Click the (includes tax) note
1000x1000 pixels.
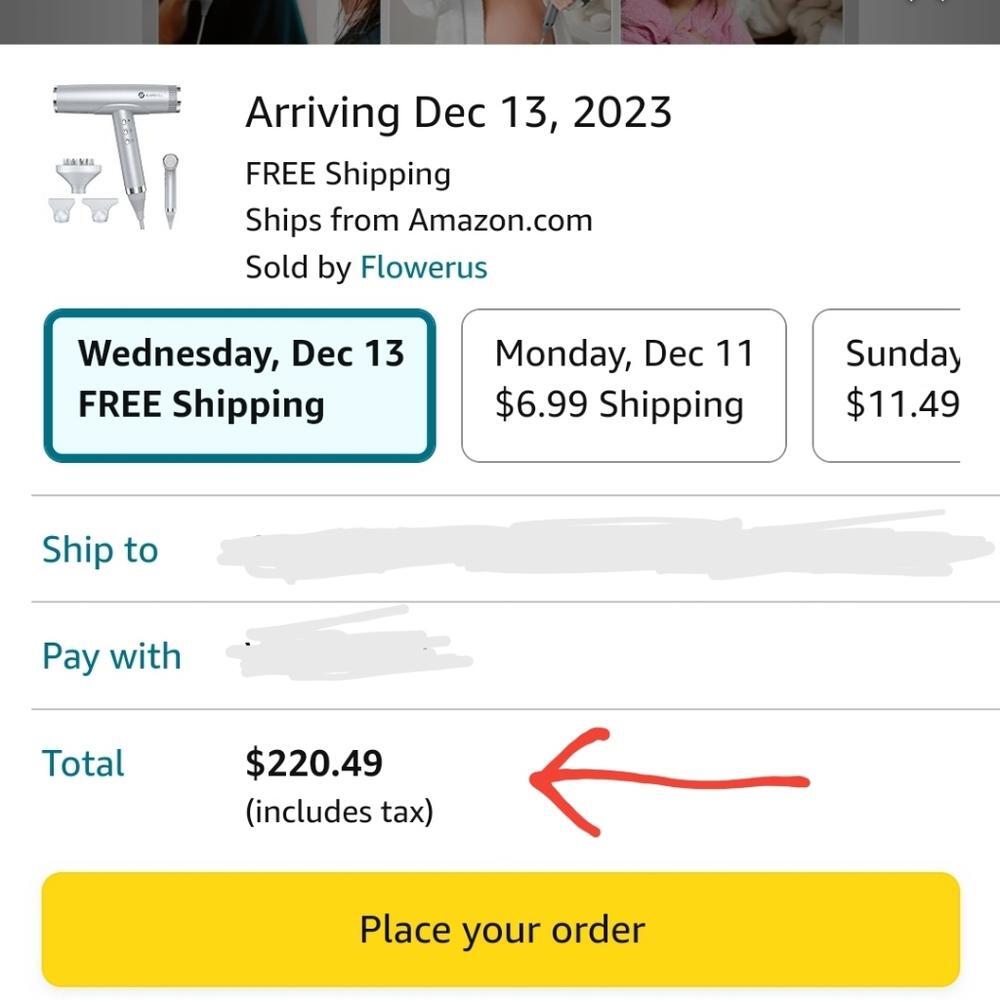pyautogui.click(x=339, y=811)
